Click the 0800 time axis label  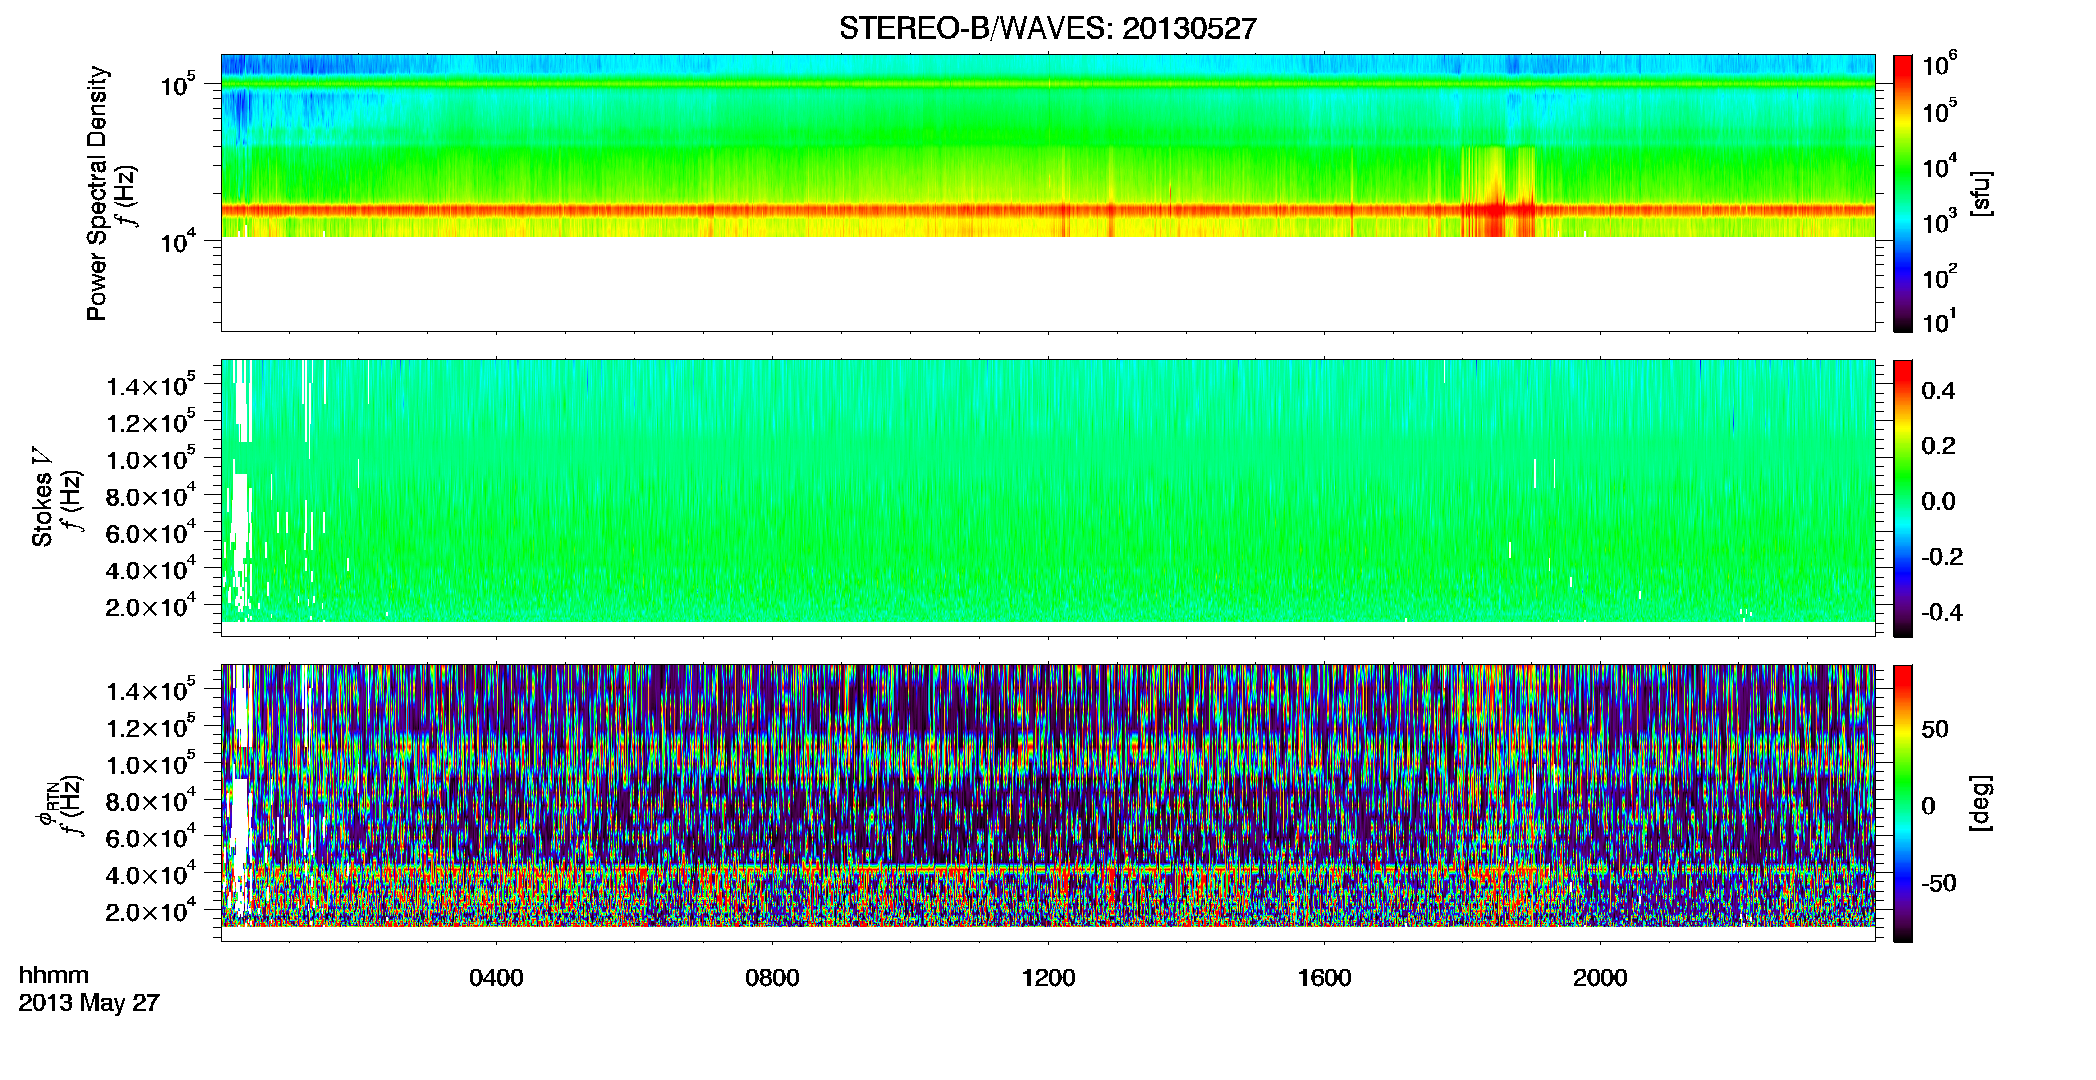pos(772,978)
